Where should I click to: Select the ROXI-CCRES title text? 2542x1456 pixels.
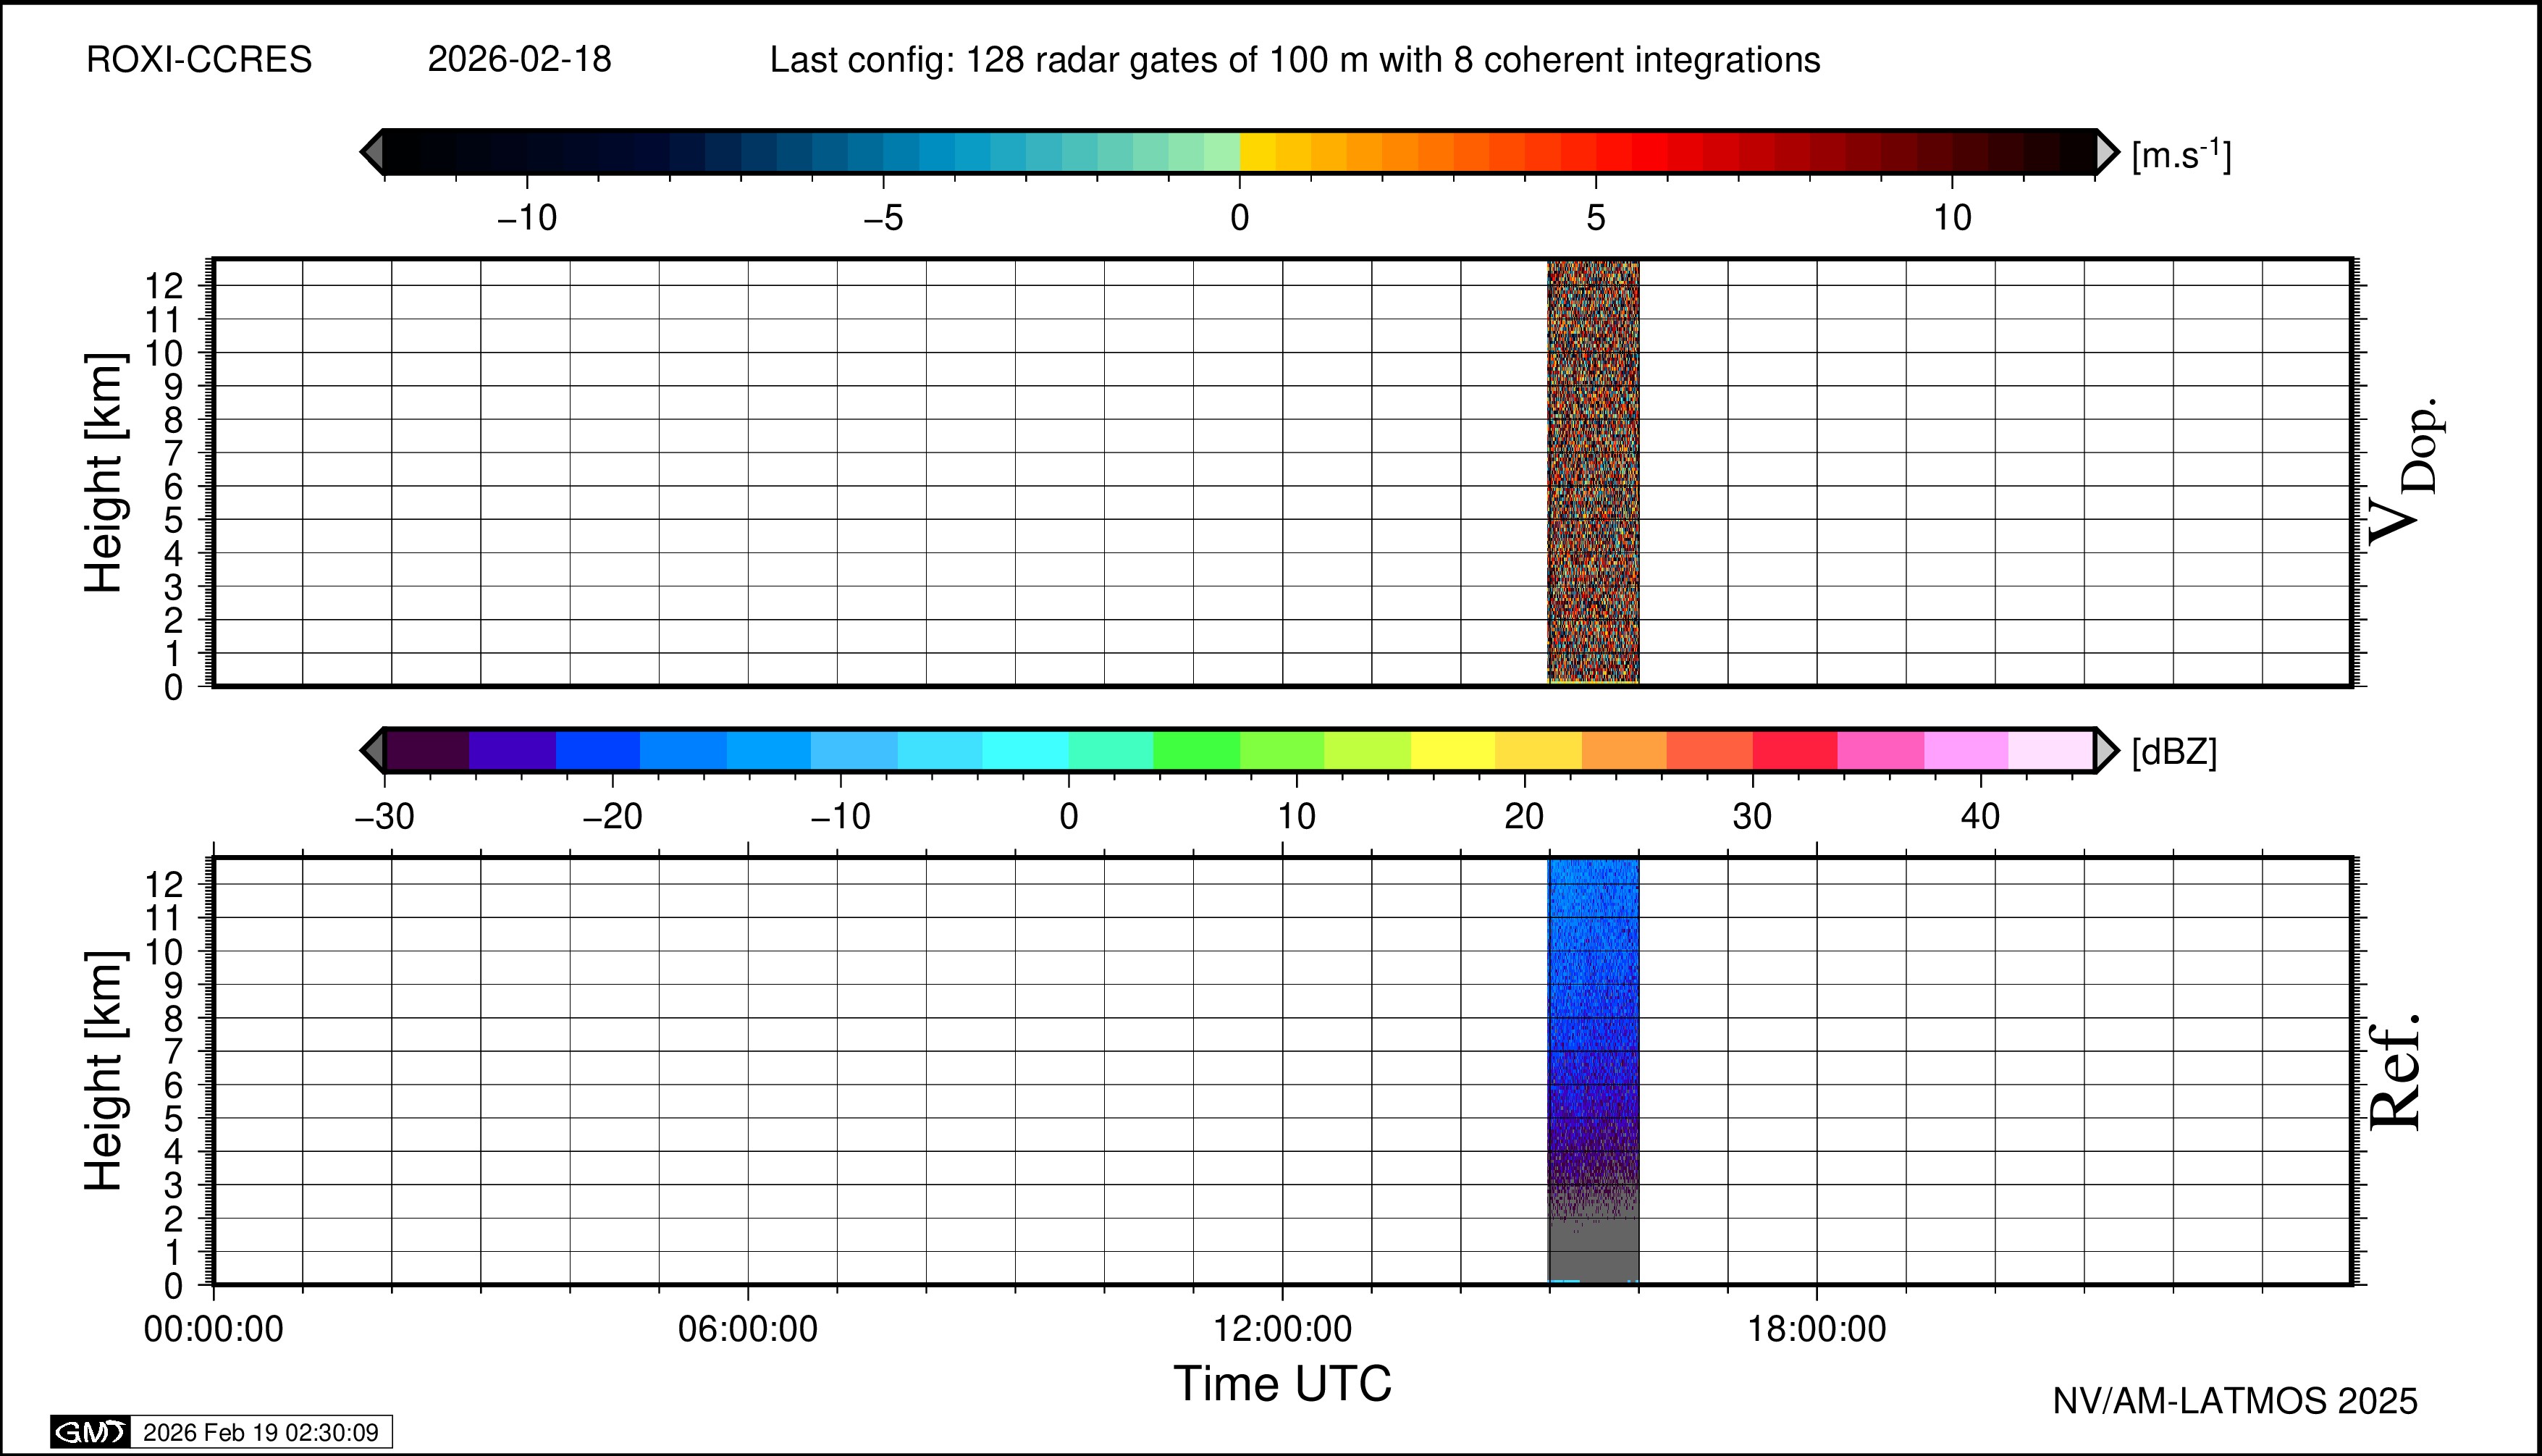point(199,60)
